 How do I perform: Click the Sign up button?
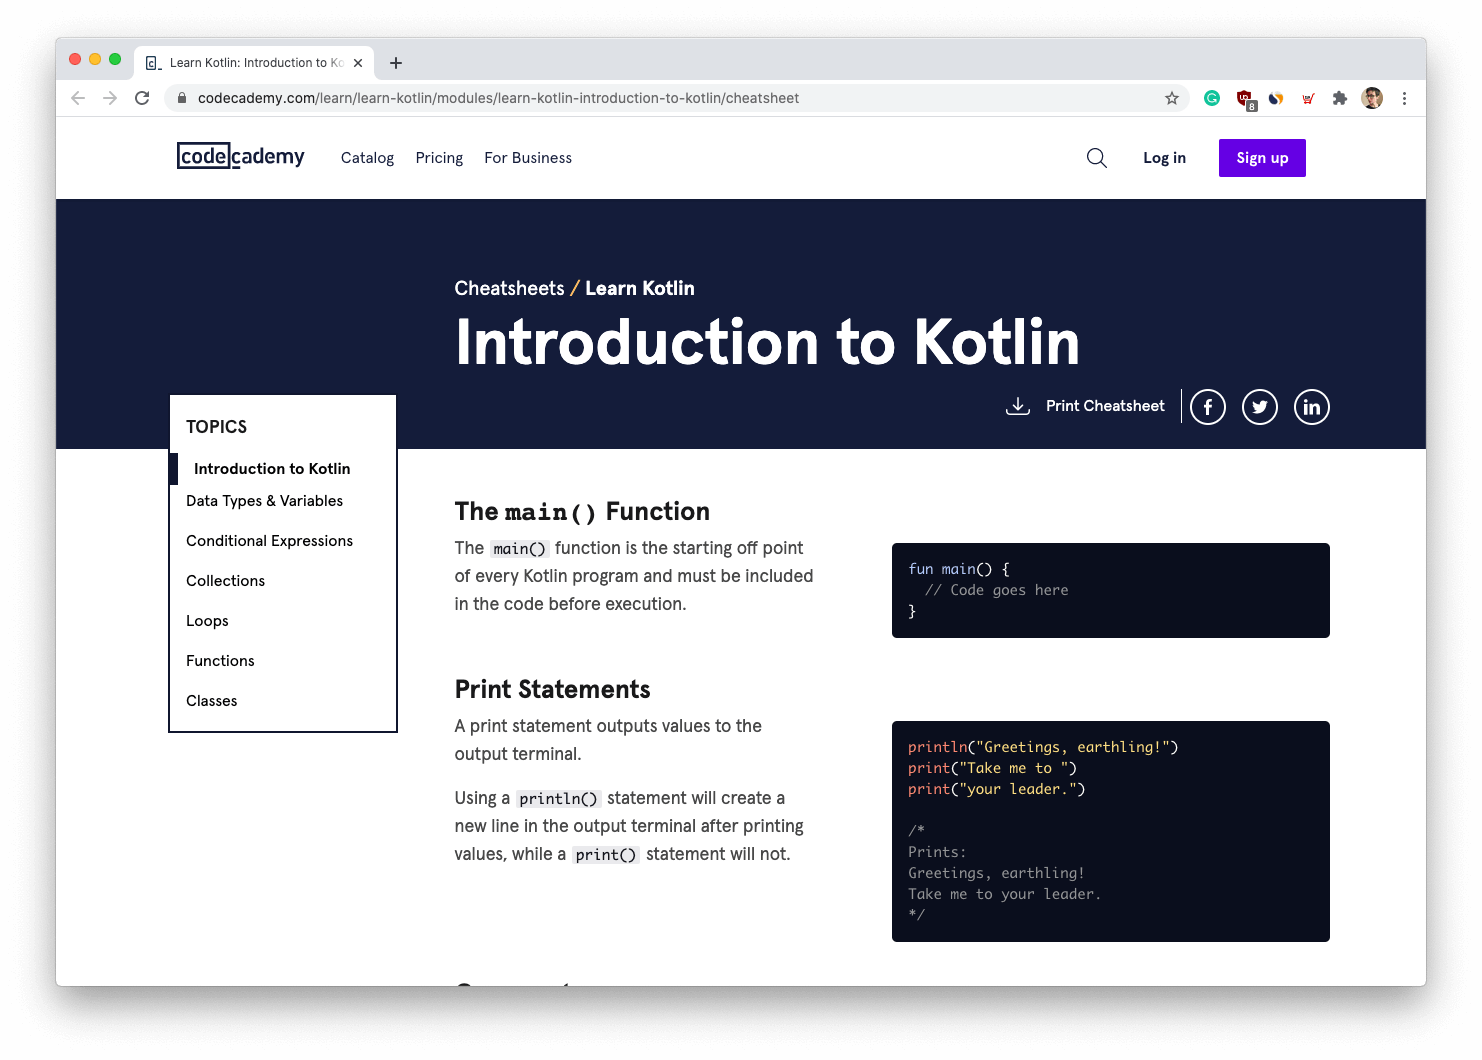[1262, 158]
